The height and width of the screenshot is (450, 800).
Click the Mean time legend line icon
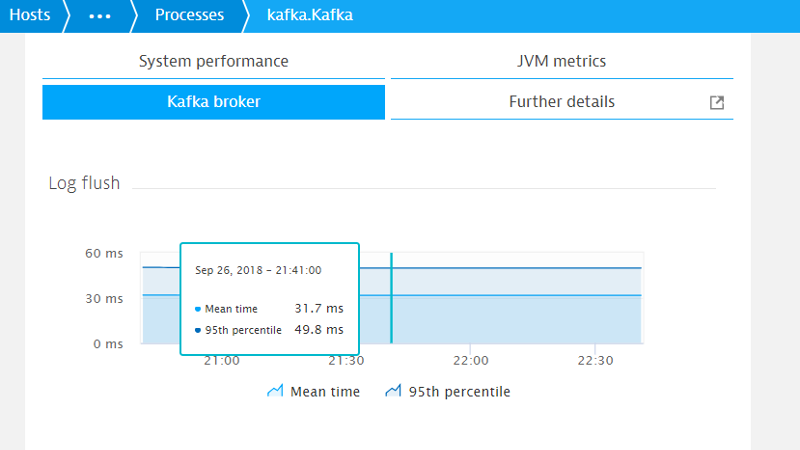coord(275,391)
